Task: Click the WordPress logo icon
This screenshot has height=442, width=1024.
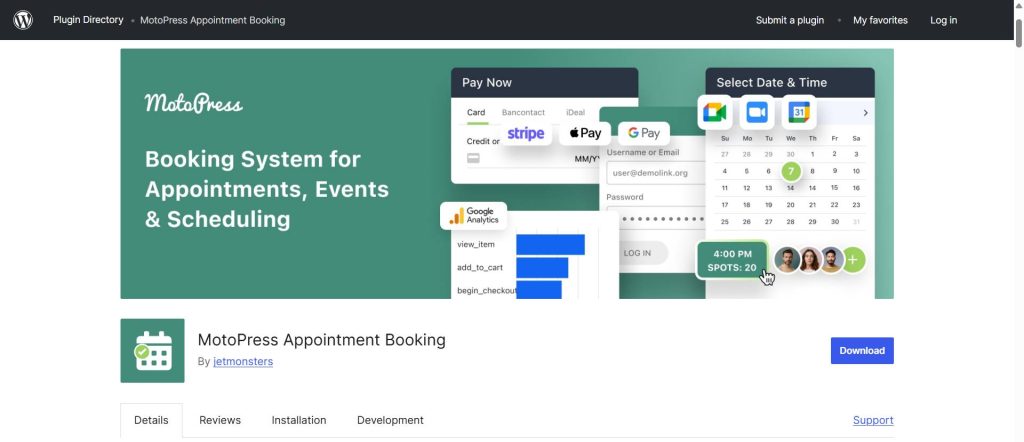Action: tap(23, 20)
